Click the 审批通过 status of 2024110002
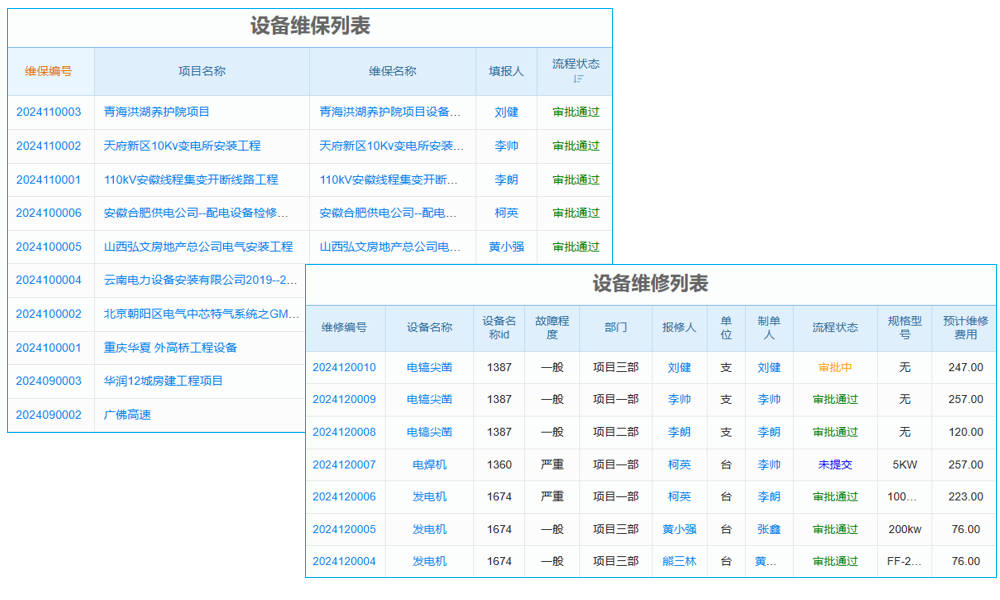The image size is (1000, 600). [577, 146]
